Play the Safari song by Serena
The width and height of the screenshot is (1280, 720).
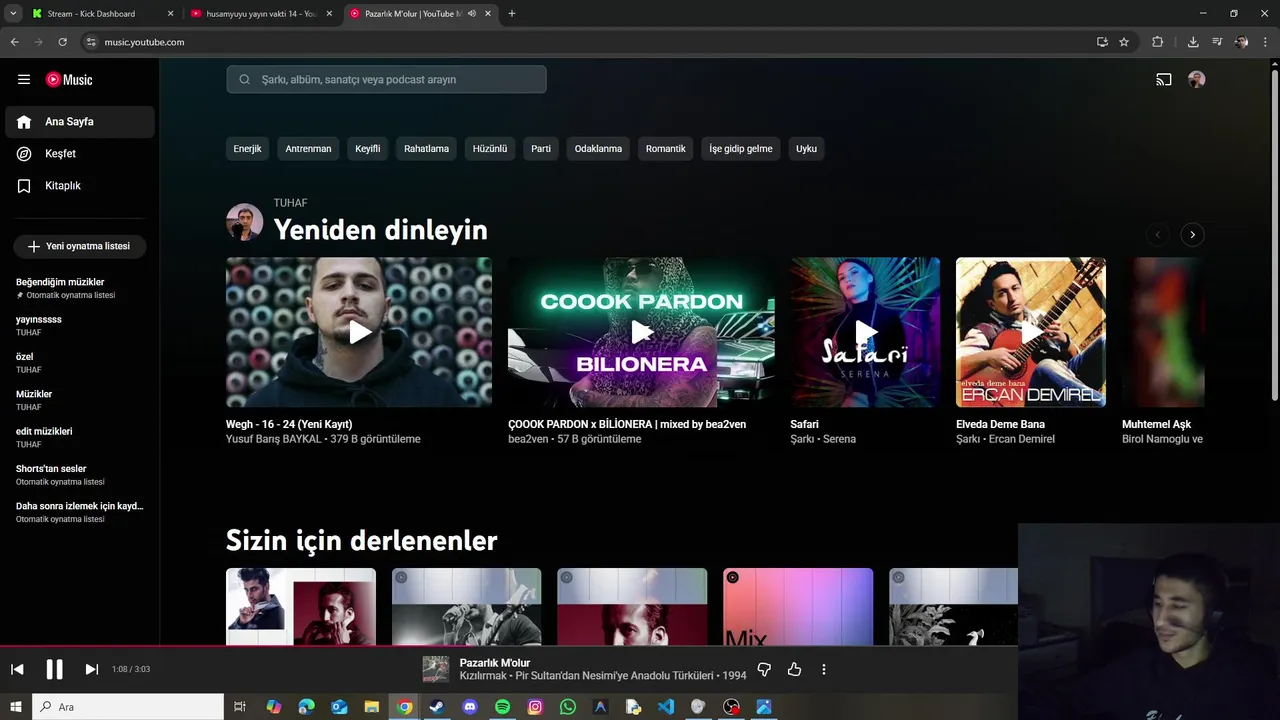coord(865,332)
